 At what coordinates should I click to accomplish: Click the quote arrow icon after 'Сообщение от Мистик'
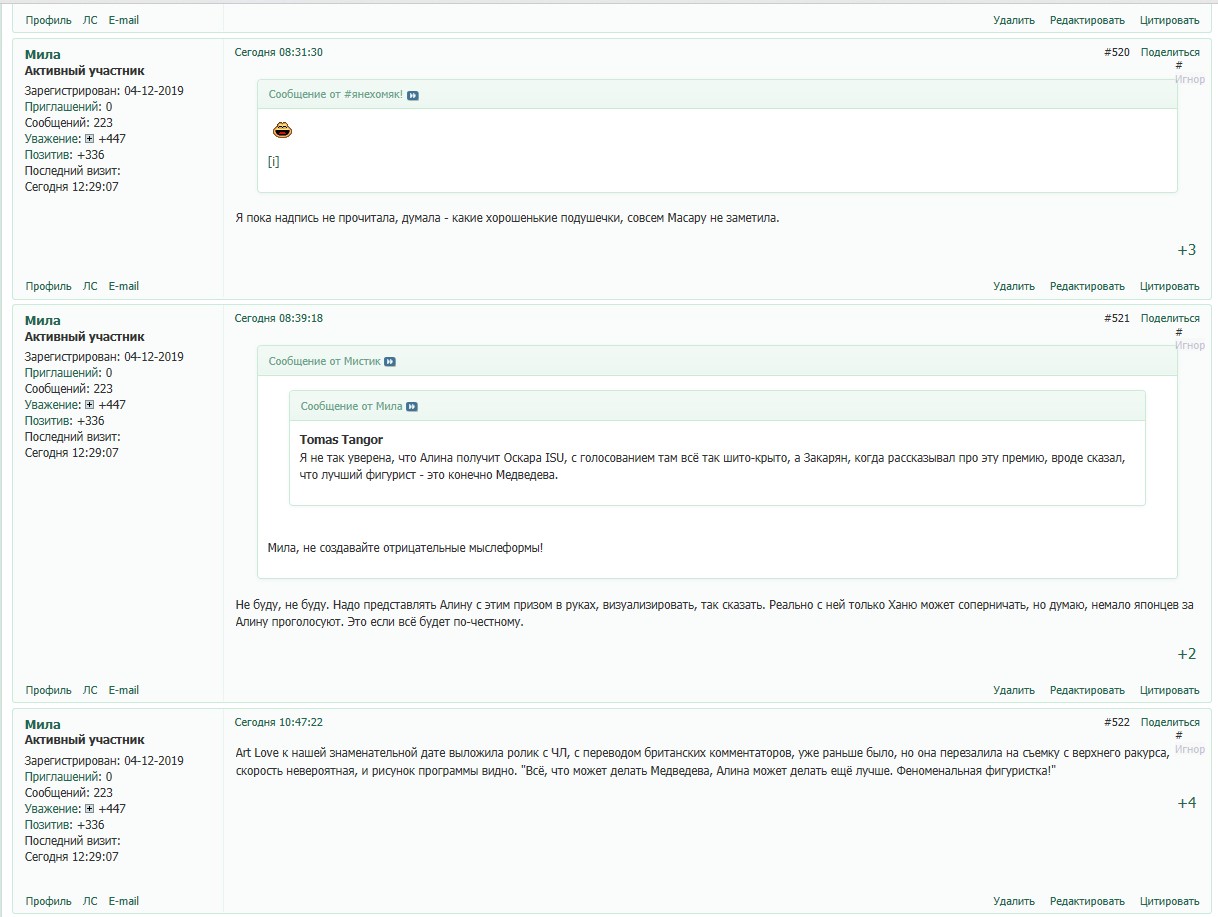click(390, 362)
